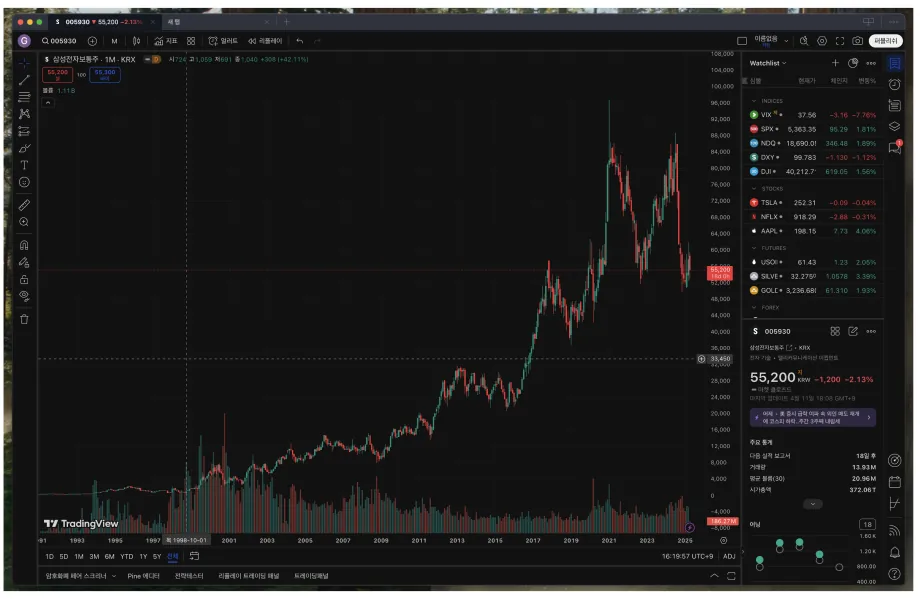Screen dimensions: 920x599
Task: Click the alert button 얼러트
Action: coord(223,41)
